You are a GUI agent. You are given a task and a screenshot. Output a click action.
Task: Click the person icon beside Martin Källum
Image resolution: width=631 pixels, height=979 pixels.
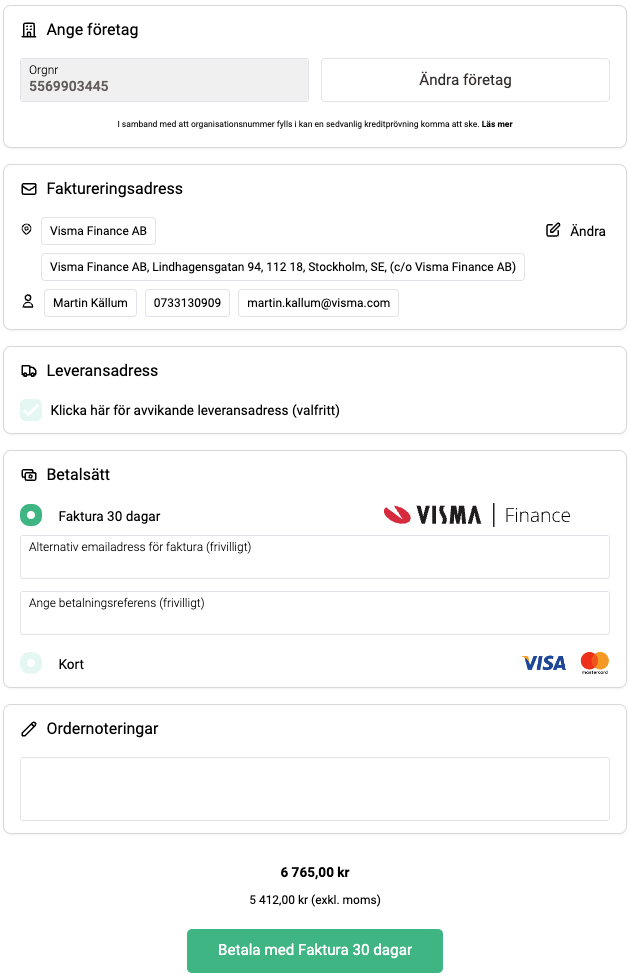point(27,302)
